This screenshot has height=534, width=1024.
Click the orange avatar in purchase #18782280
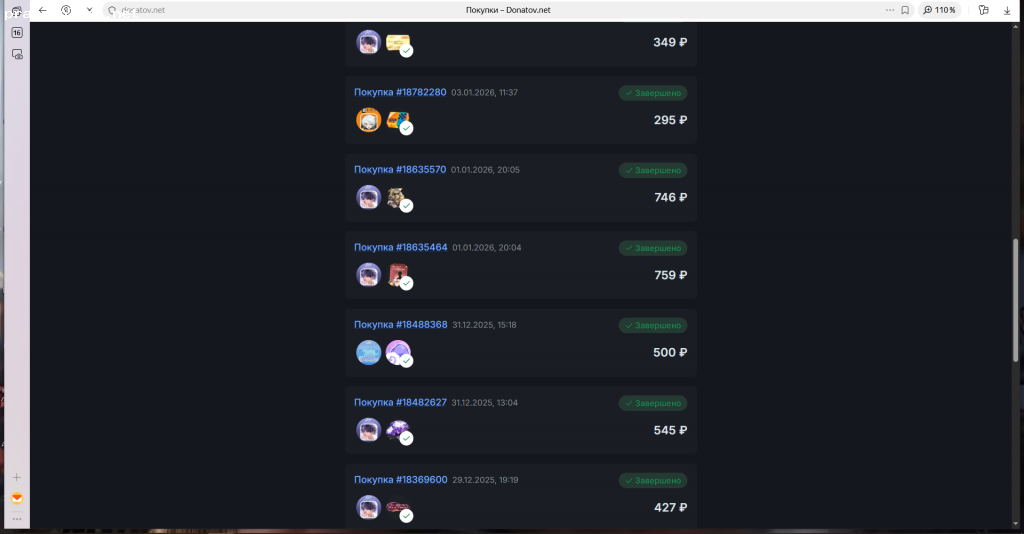(368, 120)
